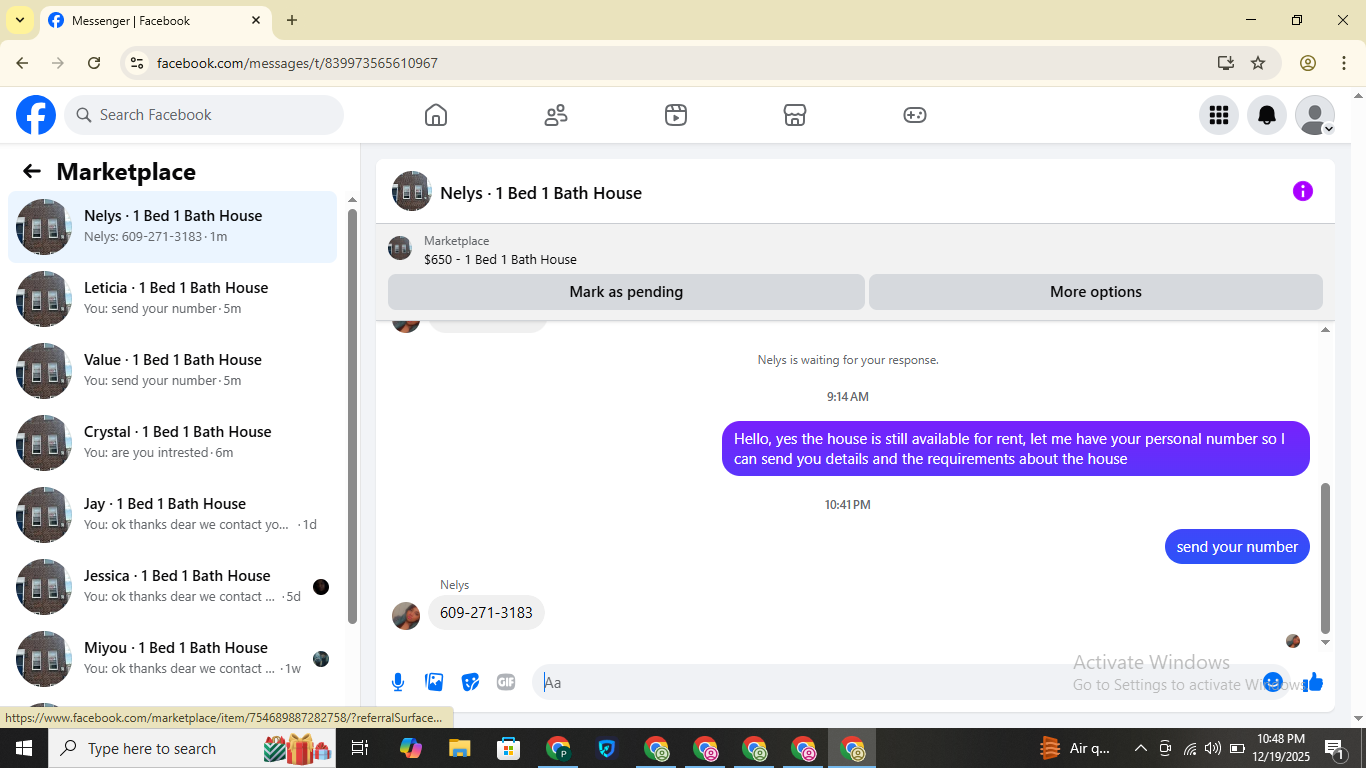Choose a sticker icon
Image resolution: width=1366 pixels, height=768 pixels.
click(470, 682)
